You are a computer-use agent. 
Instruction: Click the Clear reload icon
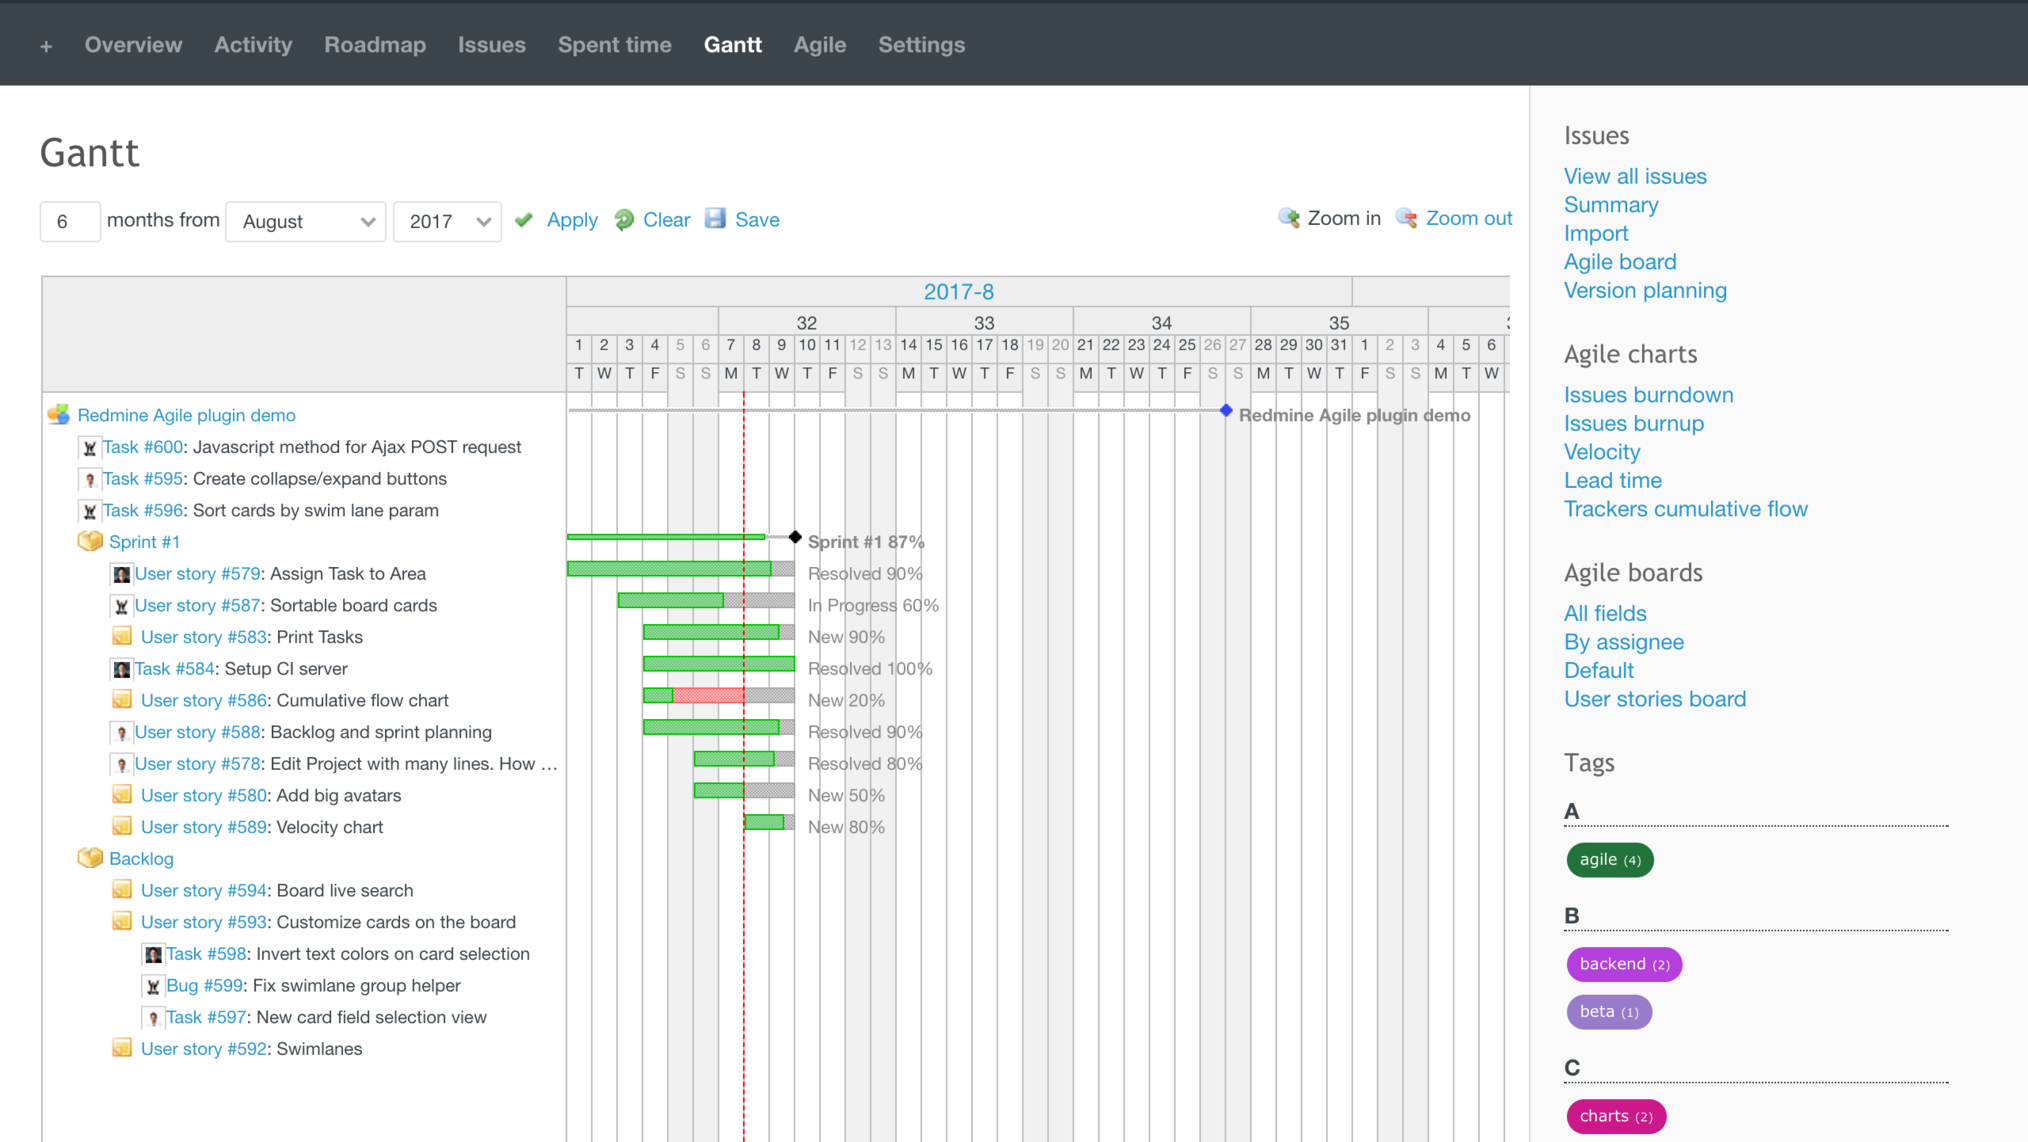click(x=624, y=220)
